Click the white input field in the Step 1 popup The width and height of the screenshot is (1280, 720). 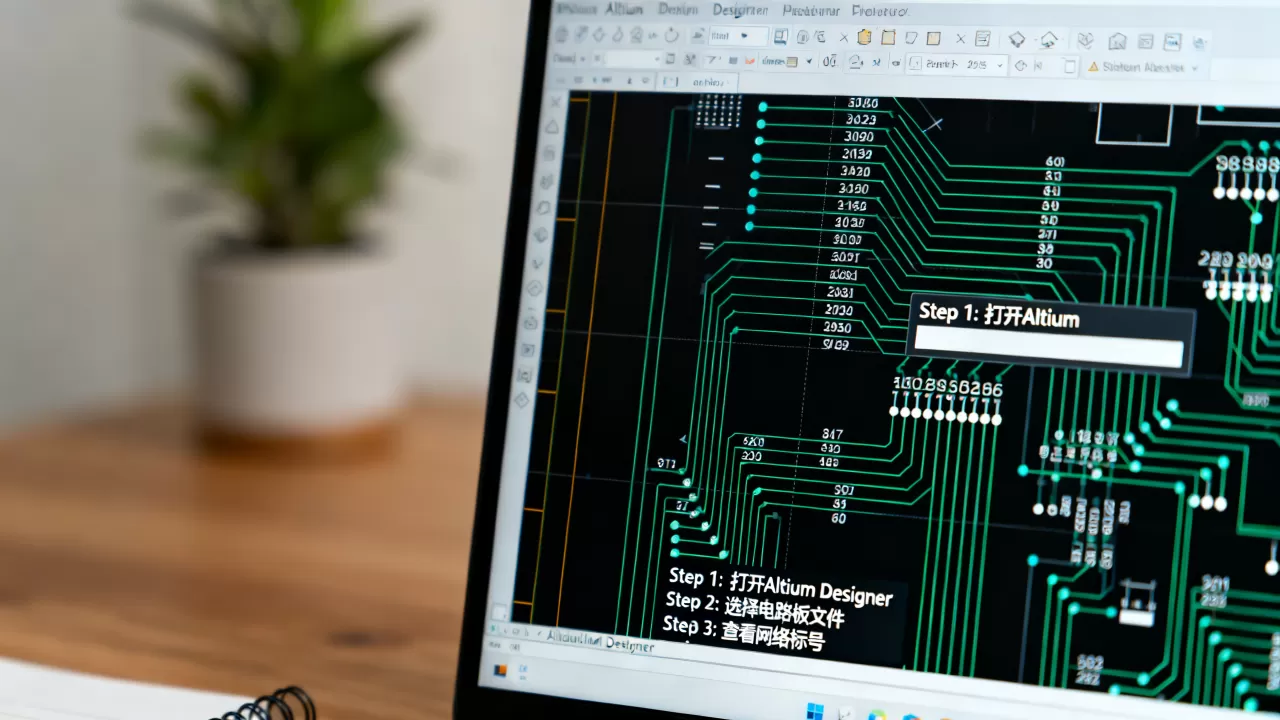coord(1049,346)
